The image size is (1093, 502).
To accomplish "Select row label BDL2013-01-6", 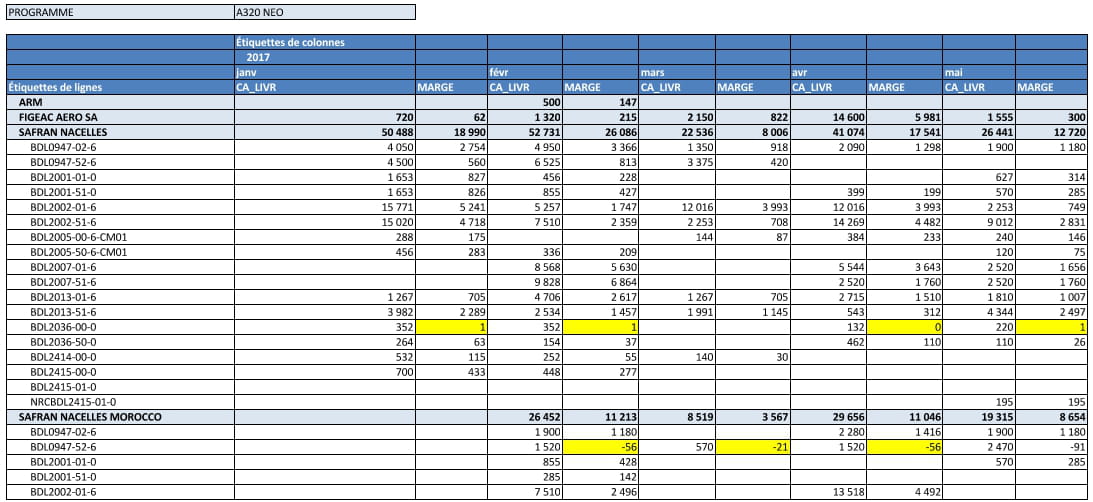I will pyautogui.click(x=121, y=296).
